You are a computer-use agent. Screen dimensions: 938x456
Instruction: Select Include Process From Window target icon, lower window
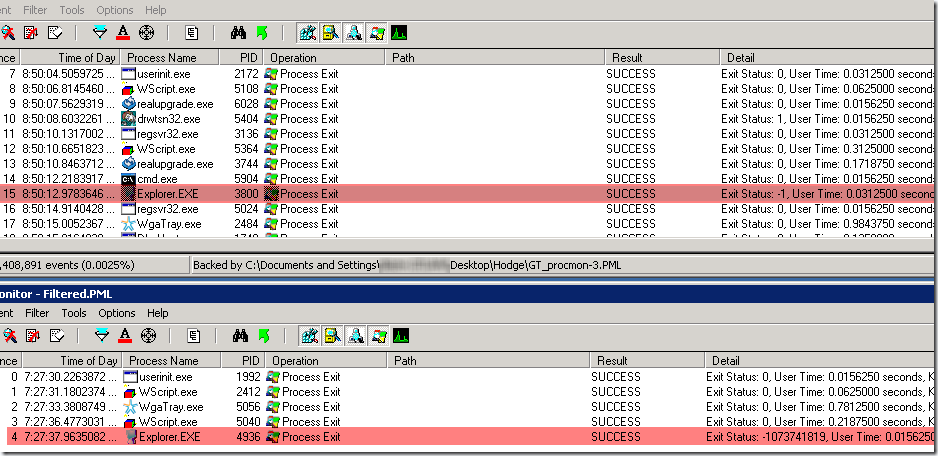pos(148,336)
